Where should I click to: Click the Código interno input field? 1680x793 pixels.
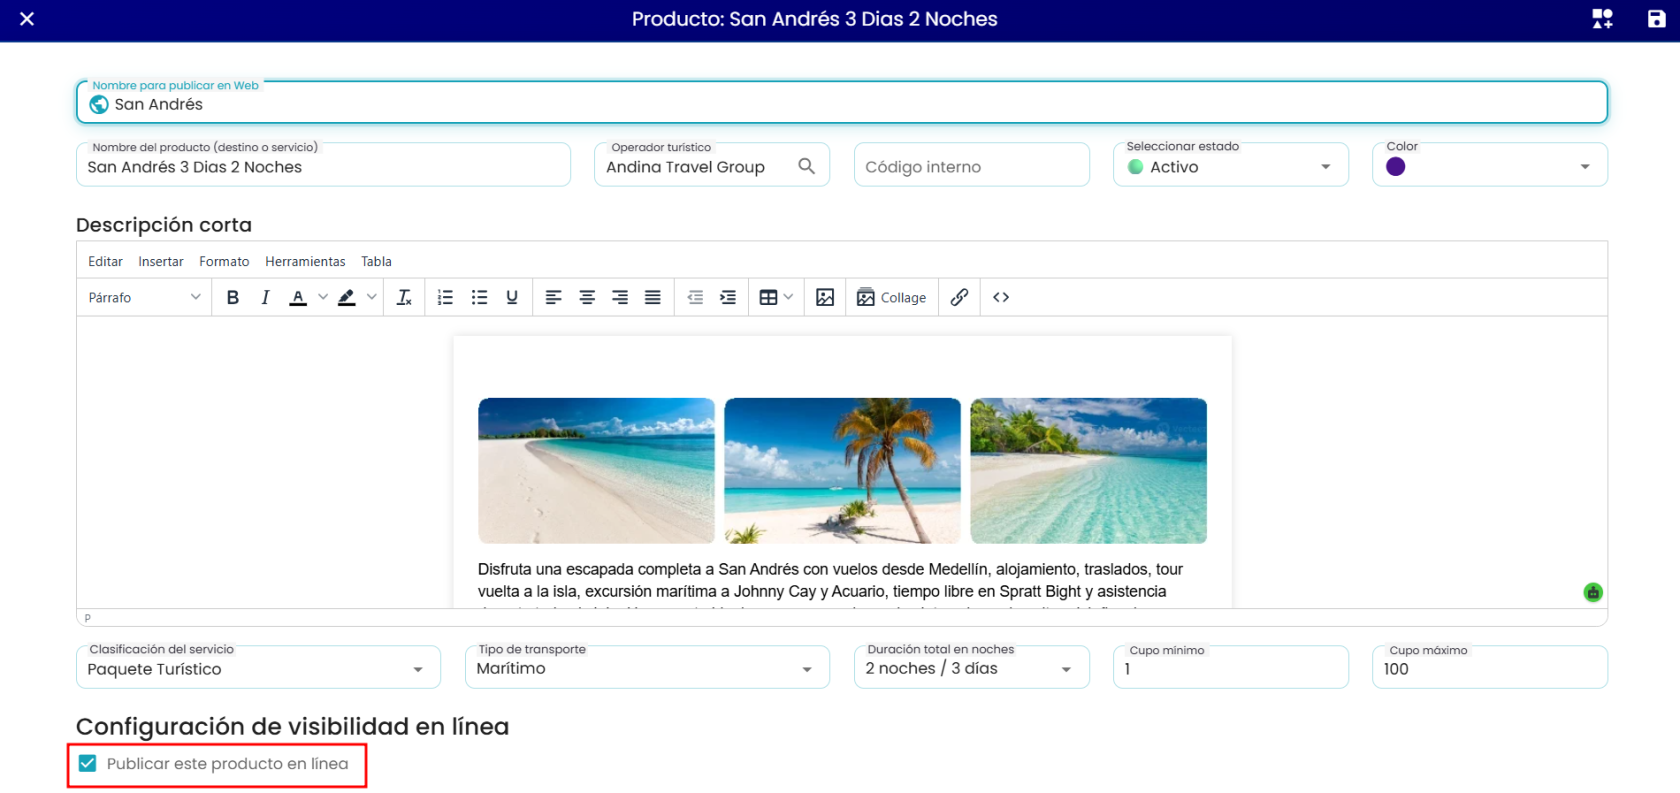click(x=972, y=165)
